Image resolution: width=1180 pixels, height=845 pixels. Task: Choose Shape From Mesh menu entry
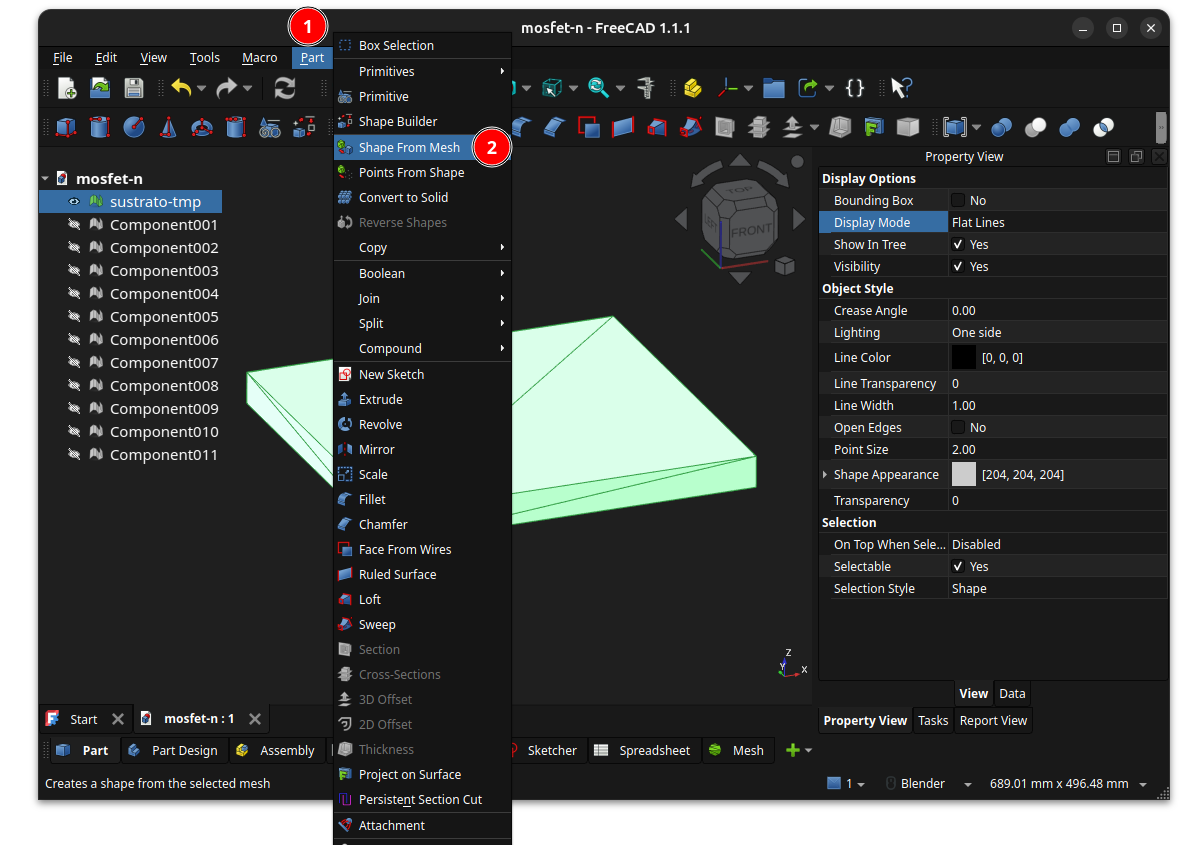click(x=422, y=147)
